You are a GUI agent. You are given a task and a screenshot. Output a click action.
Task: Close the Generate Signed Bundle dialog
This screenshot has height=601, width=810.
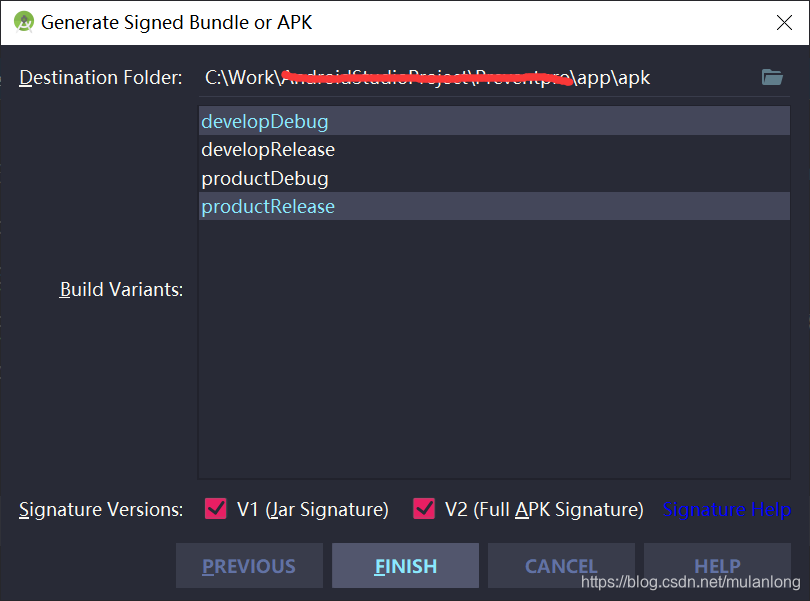[x=784, y=22]
